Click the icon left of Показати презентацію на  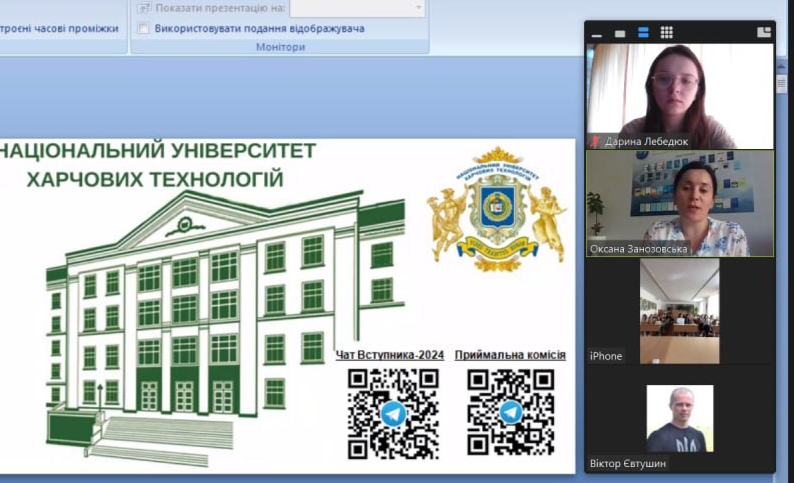[144, 8]
